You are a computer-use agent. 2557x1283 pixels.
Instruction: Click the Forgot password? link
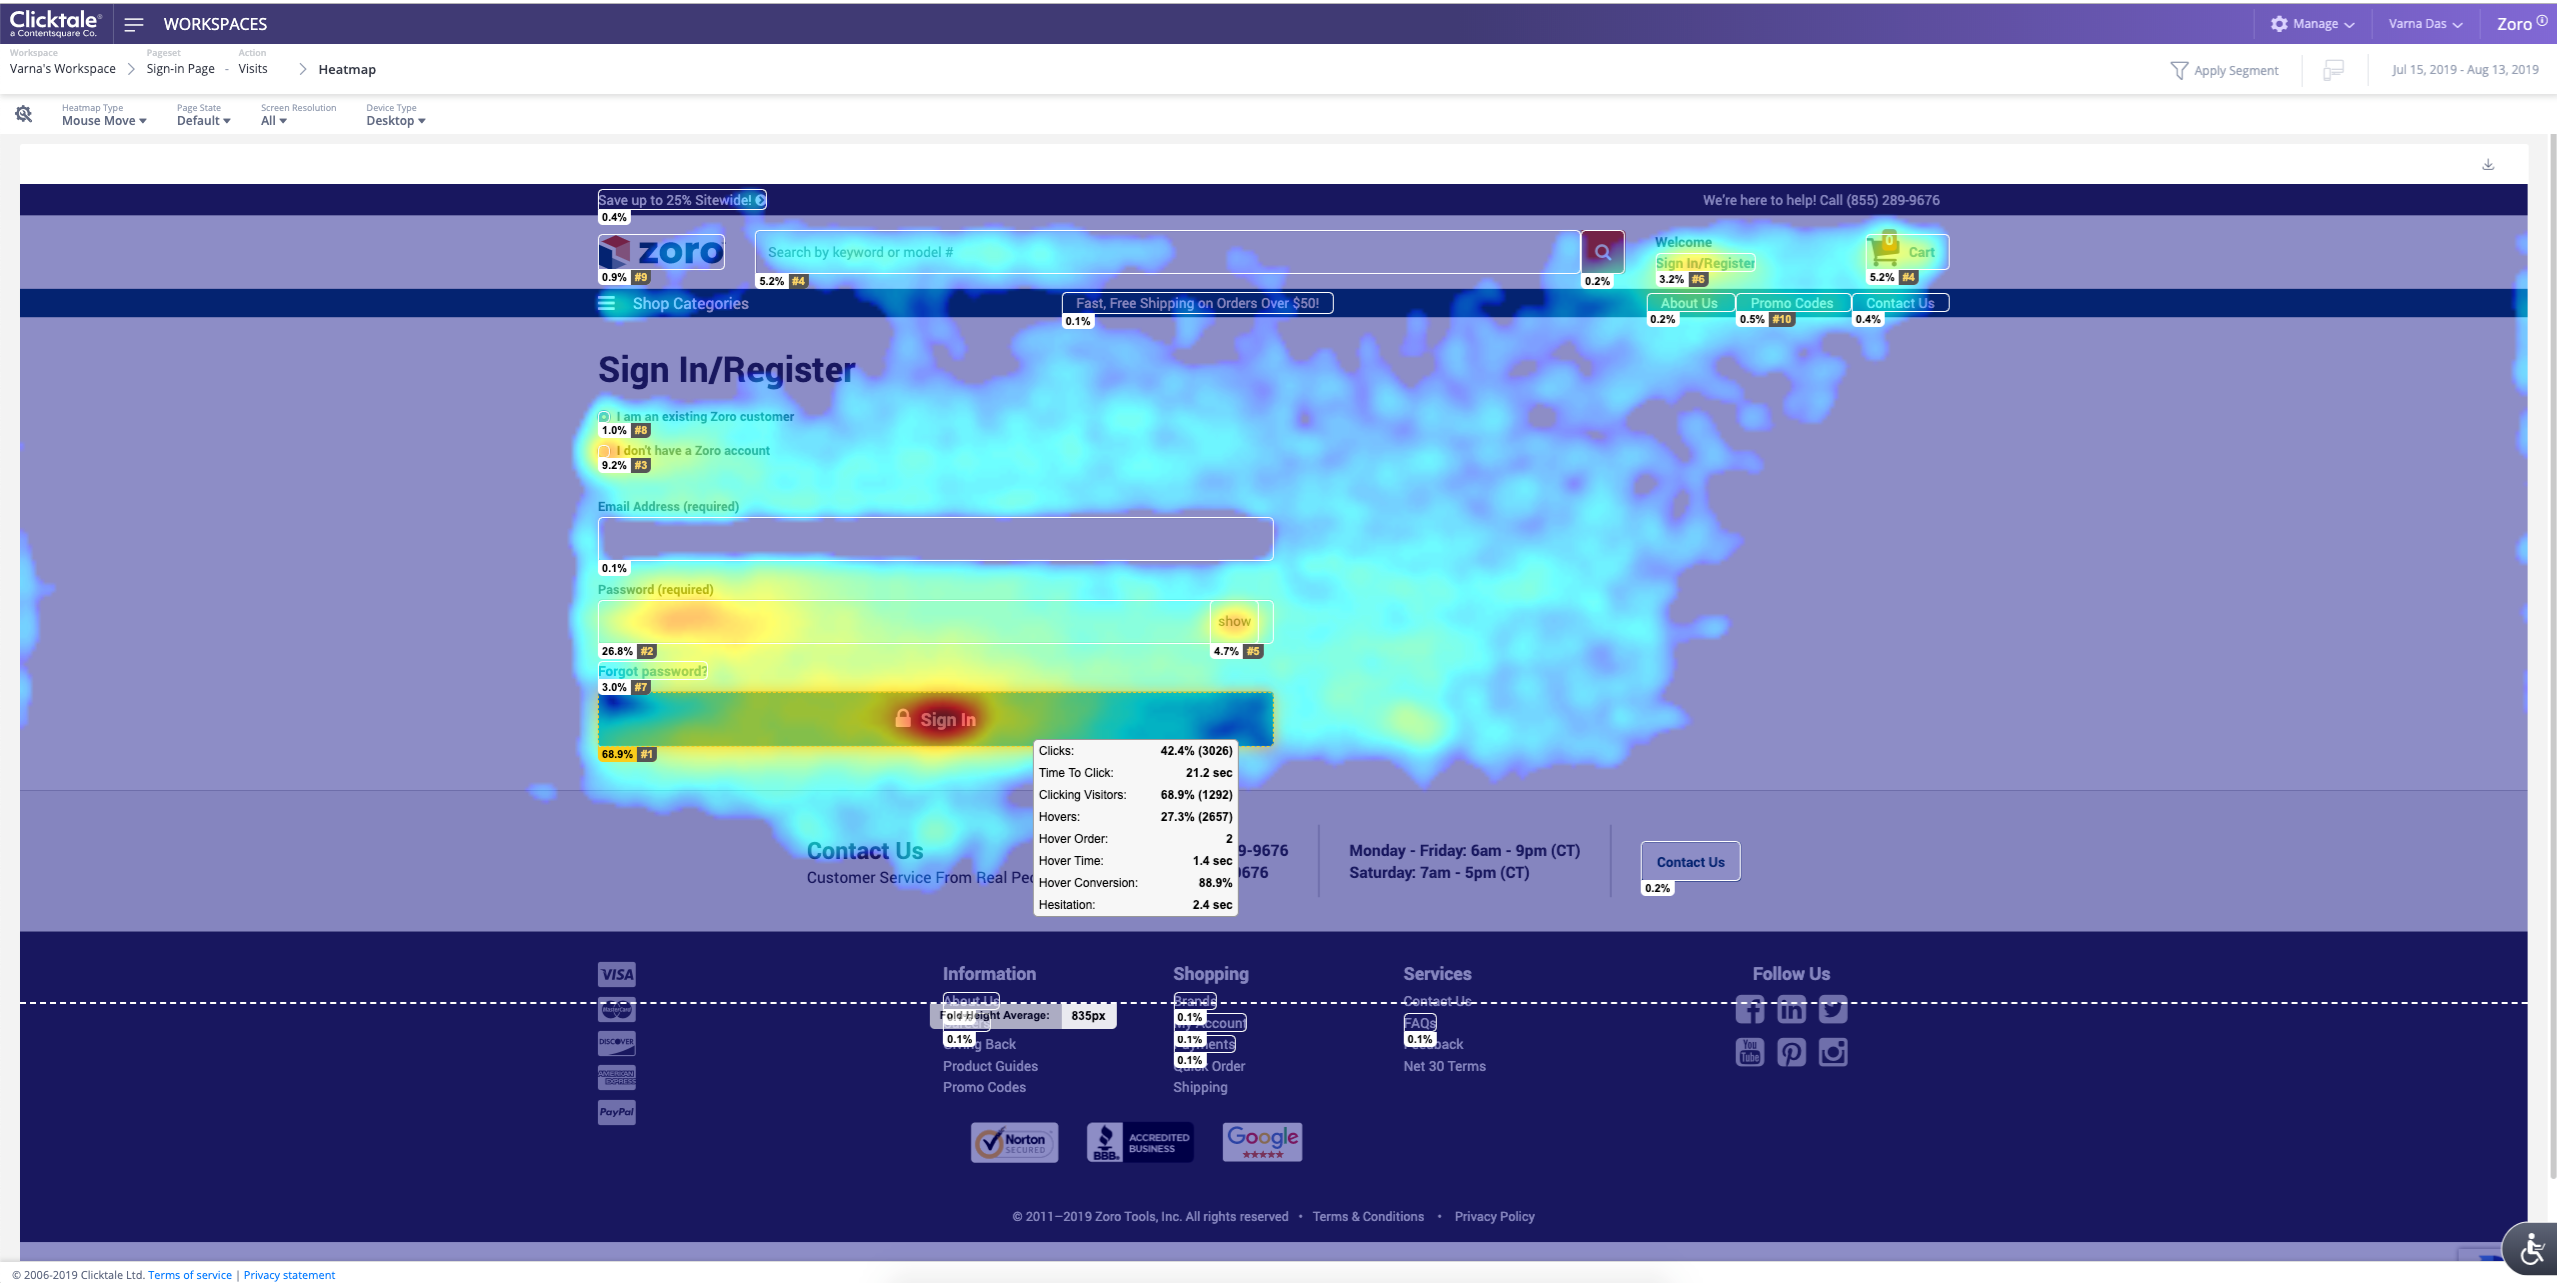(652, 671)
